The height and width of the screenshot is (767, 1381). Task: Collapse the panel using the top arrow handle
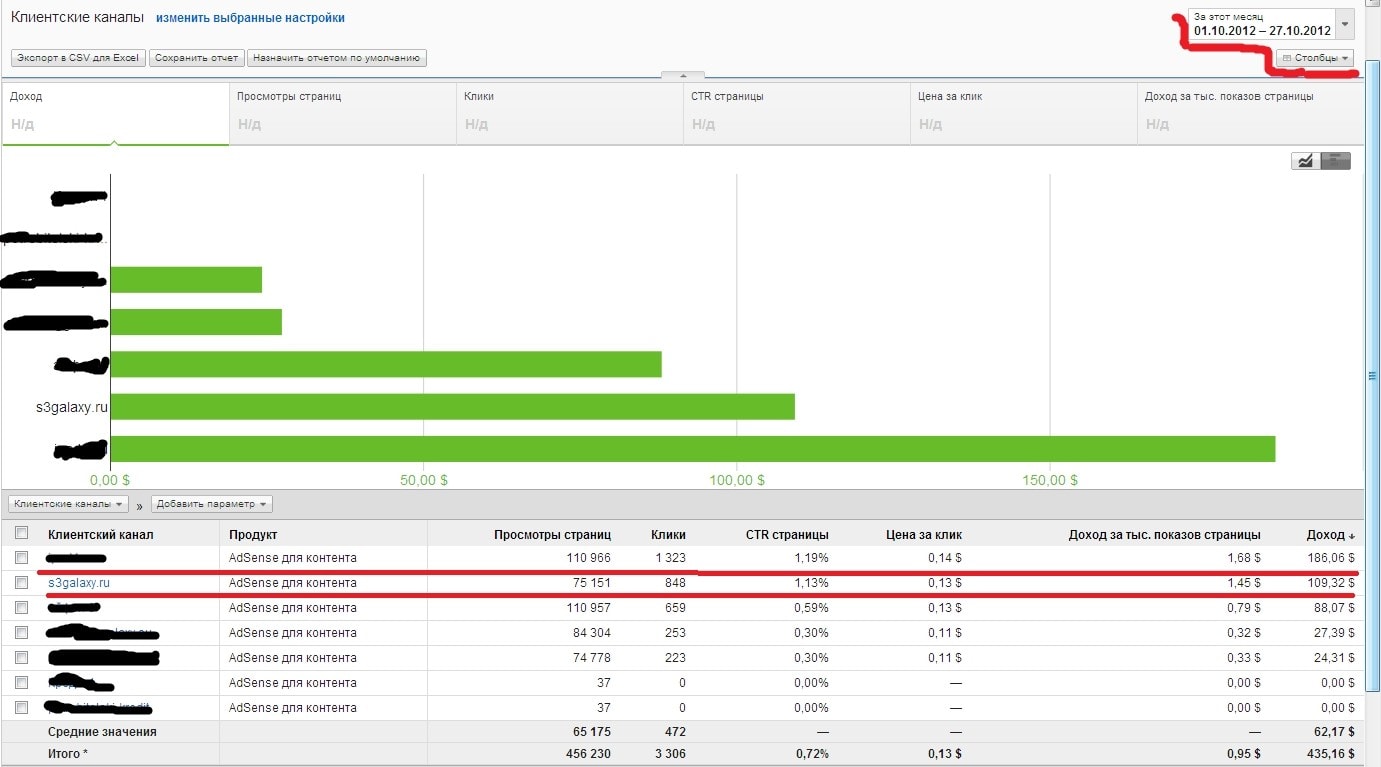coord(683,75)
